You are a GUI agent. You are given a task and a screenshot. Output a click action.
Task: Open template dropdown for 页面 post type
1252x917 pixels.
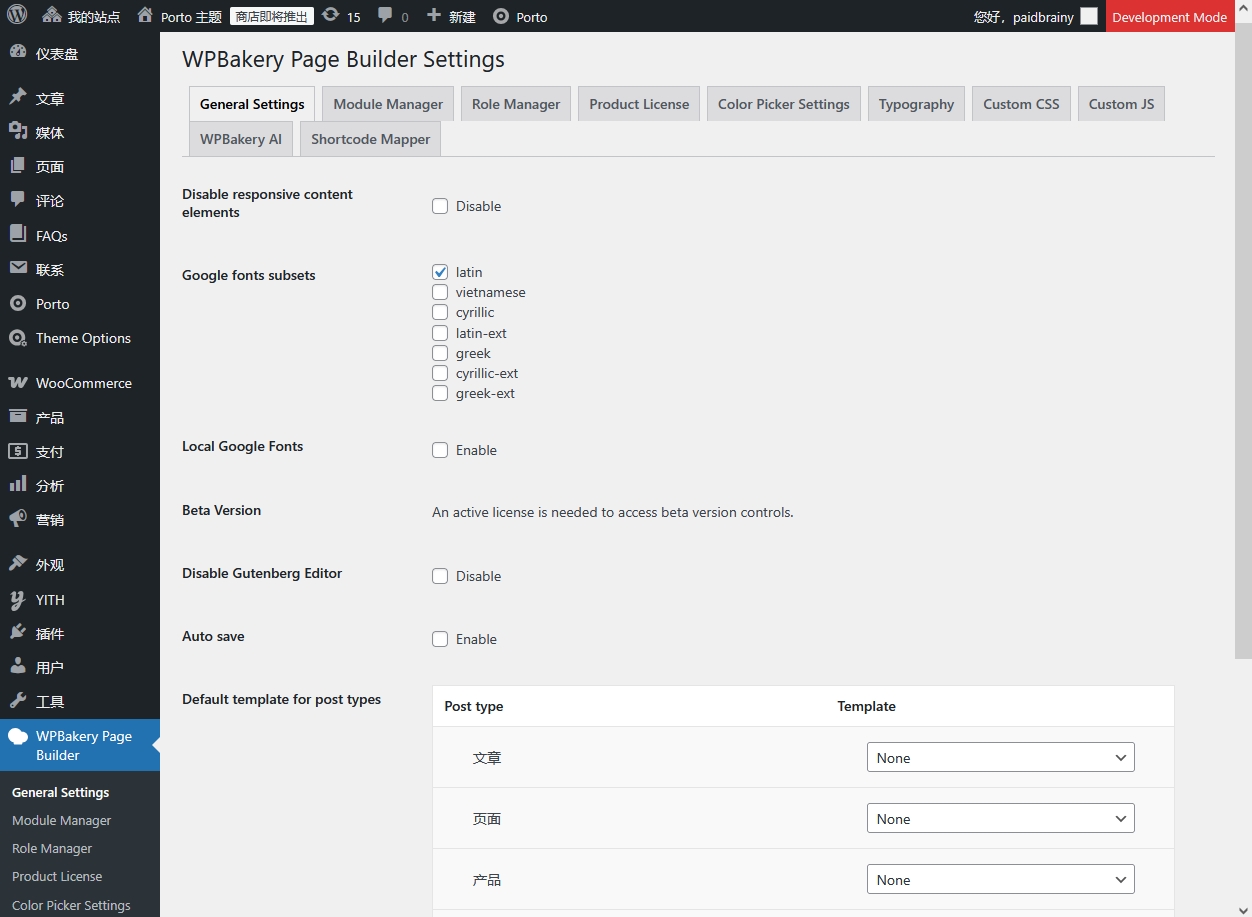coord(1000,818)
